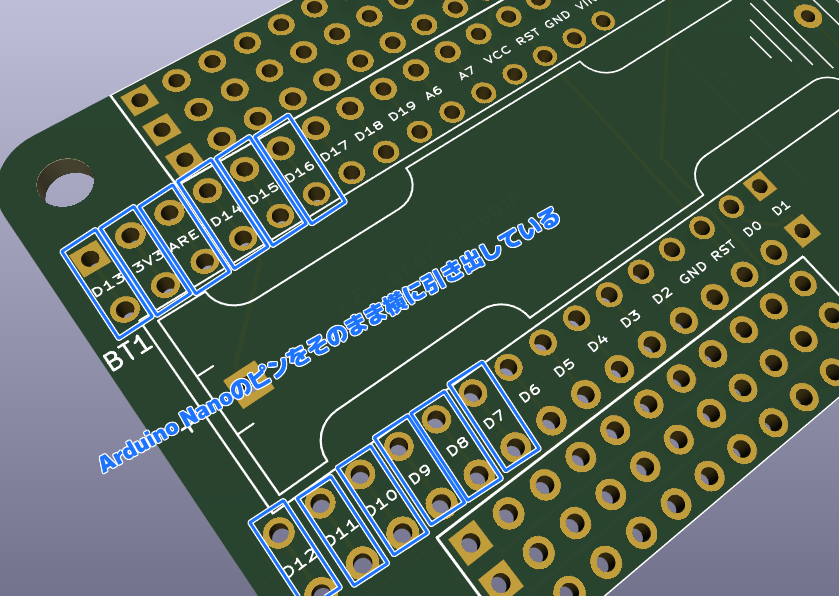Click the VCC pin label
Image resolution: width=839 pixels, height=596 pixels.
[x=497, y=54]
